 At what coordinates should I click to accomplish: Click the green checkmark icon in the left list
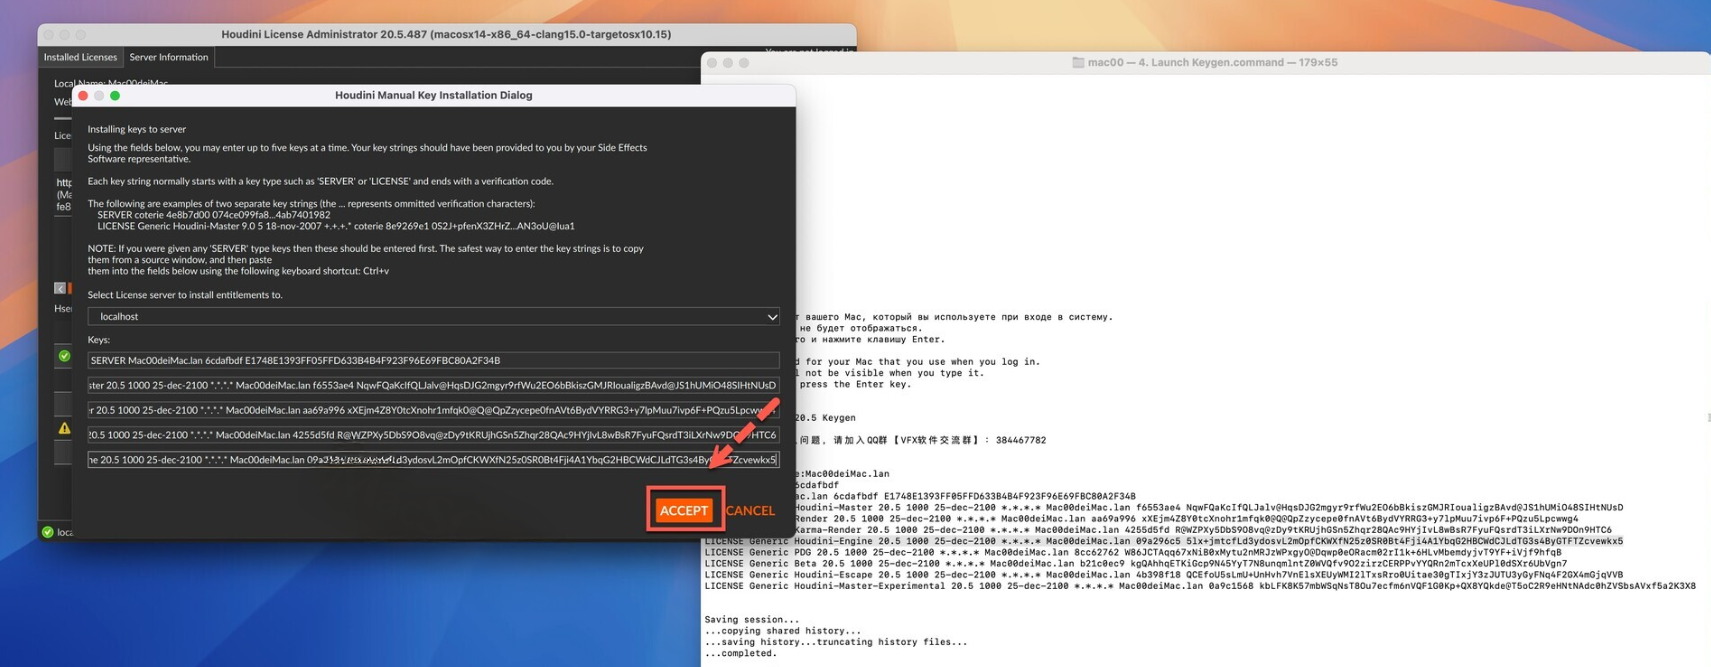coord(64,355)
